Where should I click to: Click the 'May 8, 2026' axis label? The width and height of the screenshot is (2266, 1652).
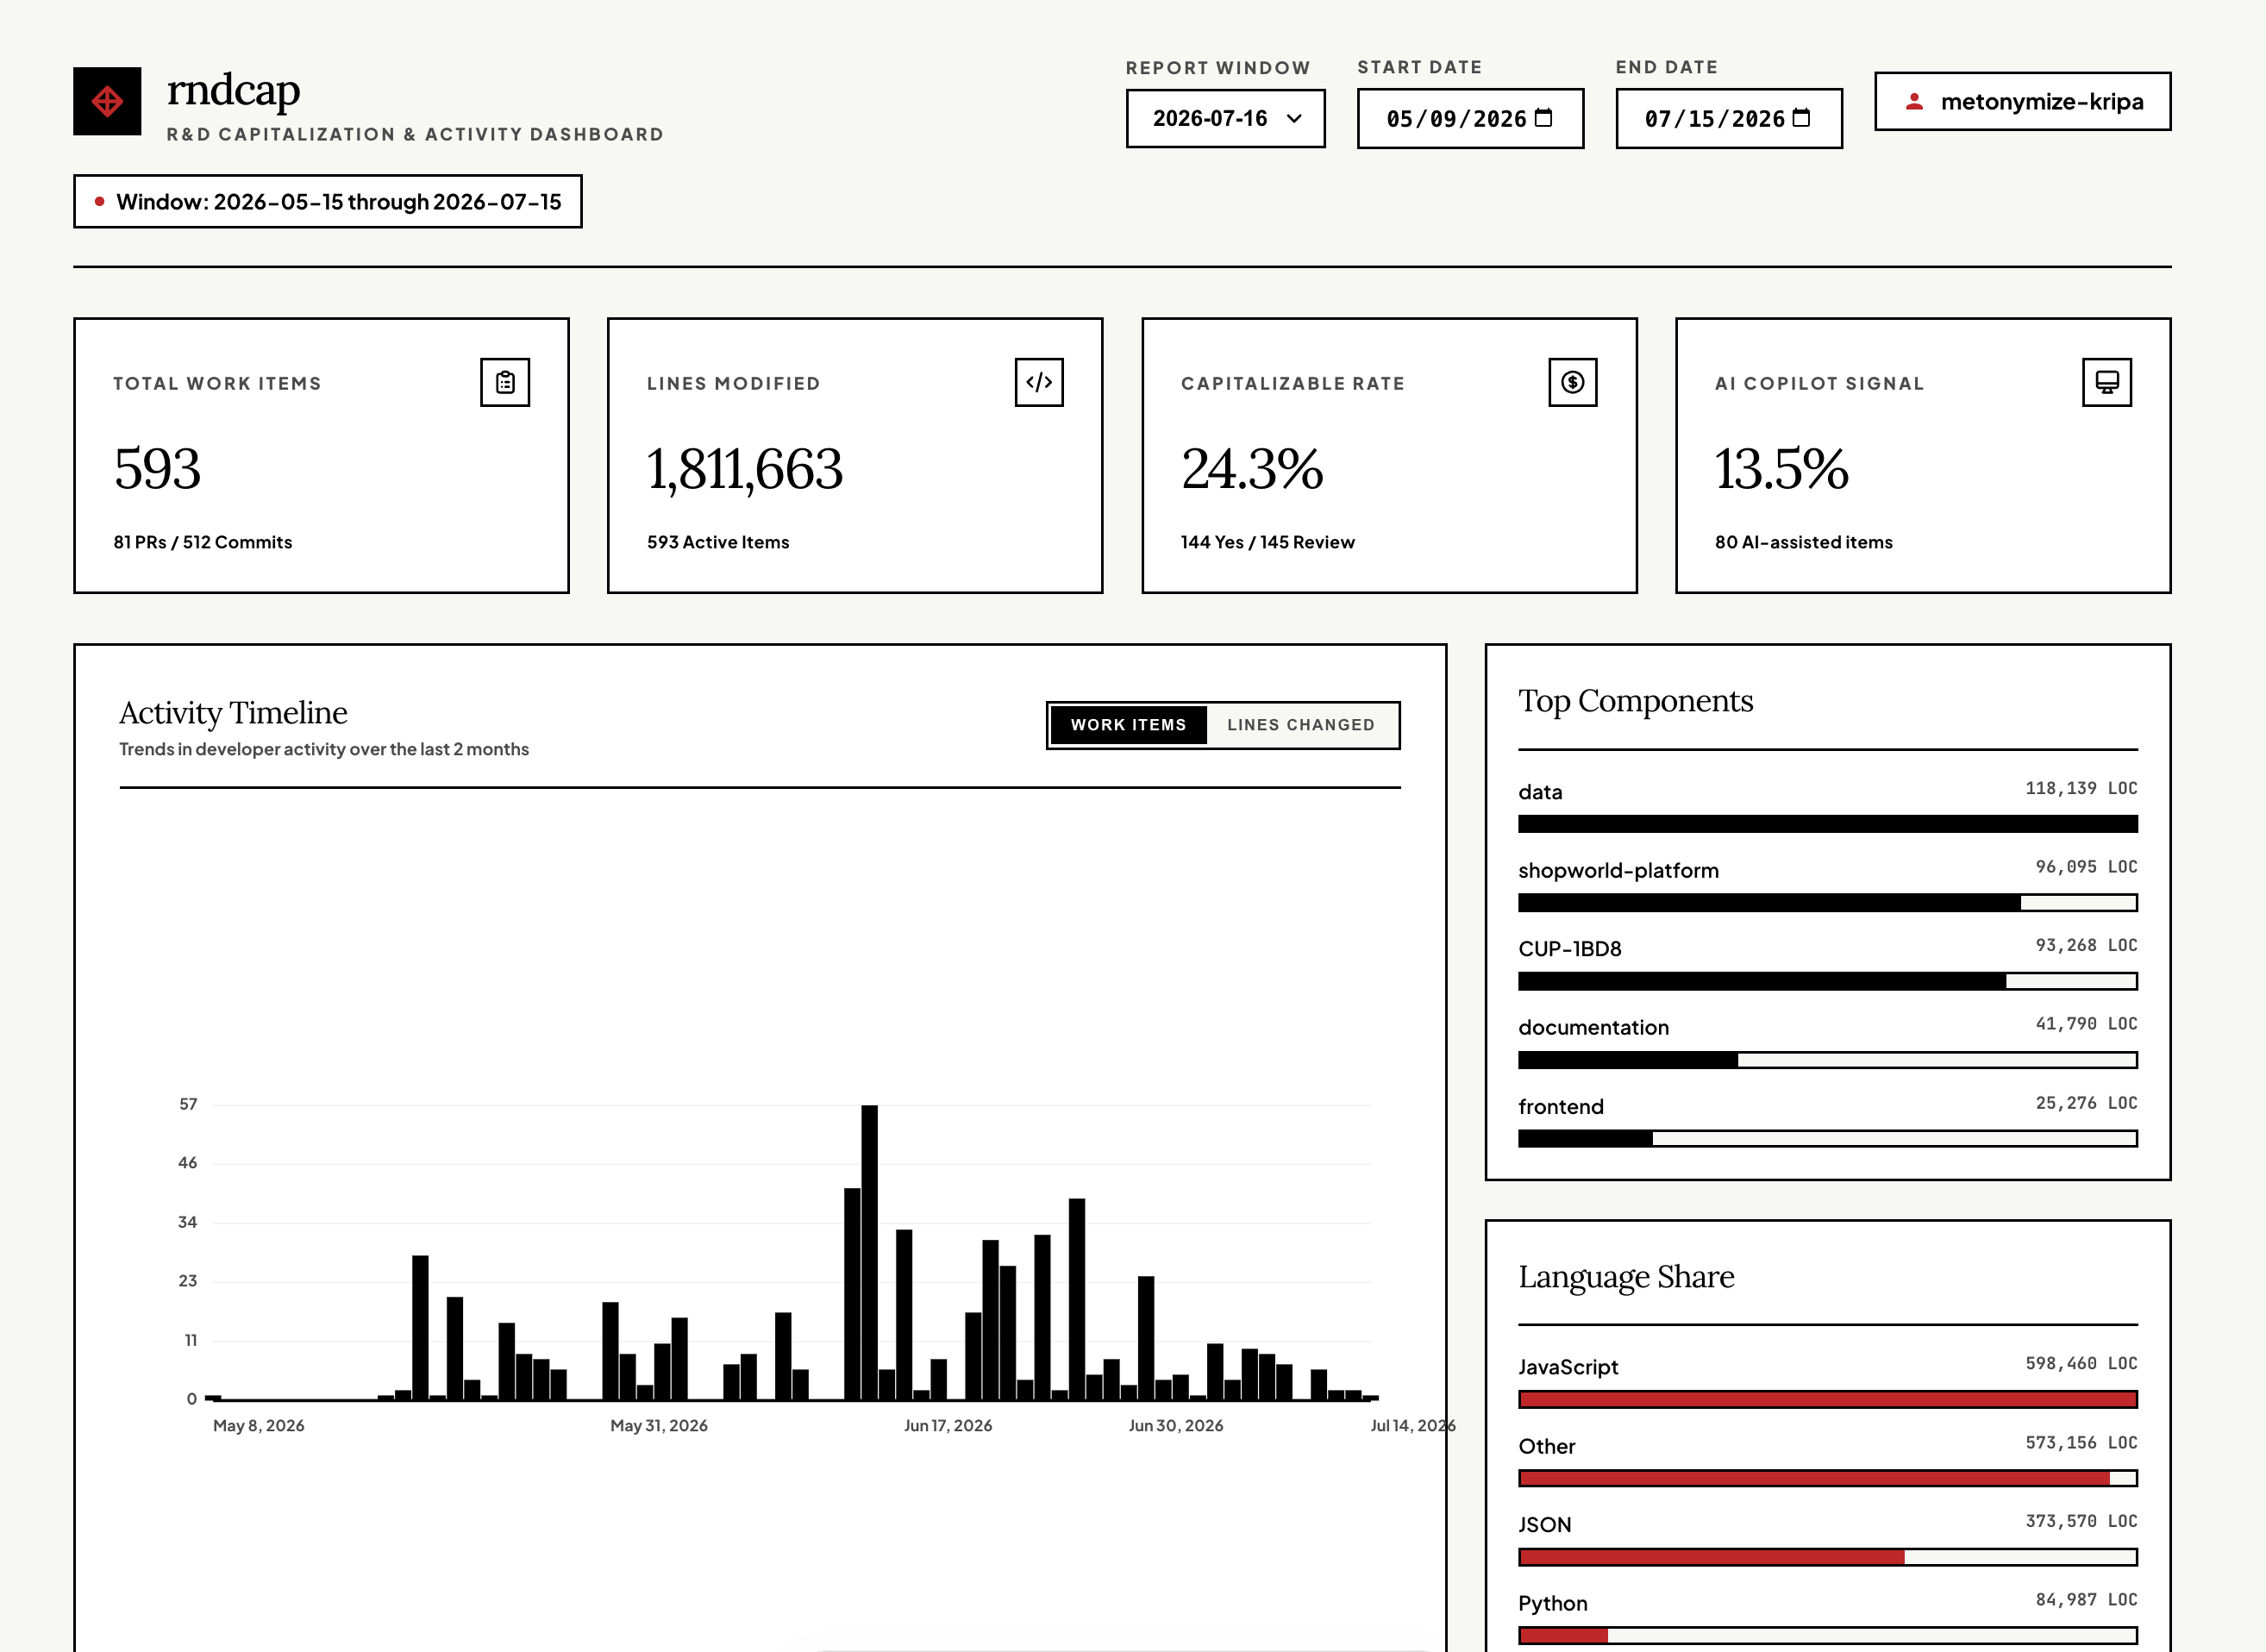tap(259, 1425)
